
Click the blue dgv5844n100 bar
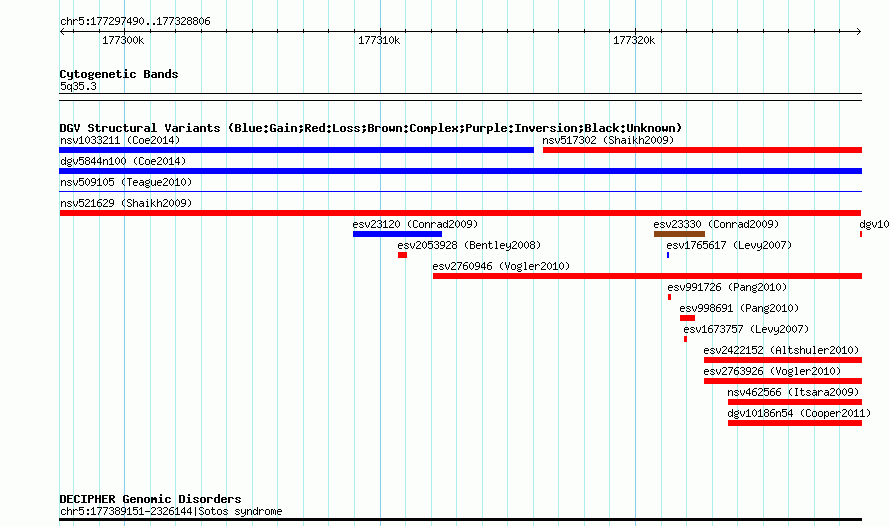pos(460,171)
